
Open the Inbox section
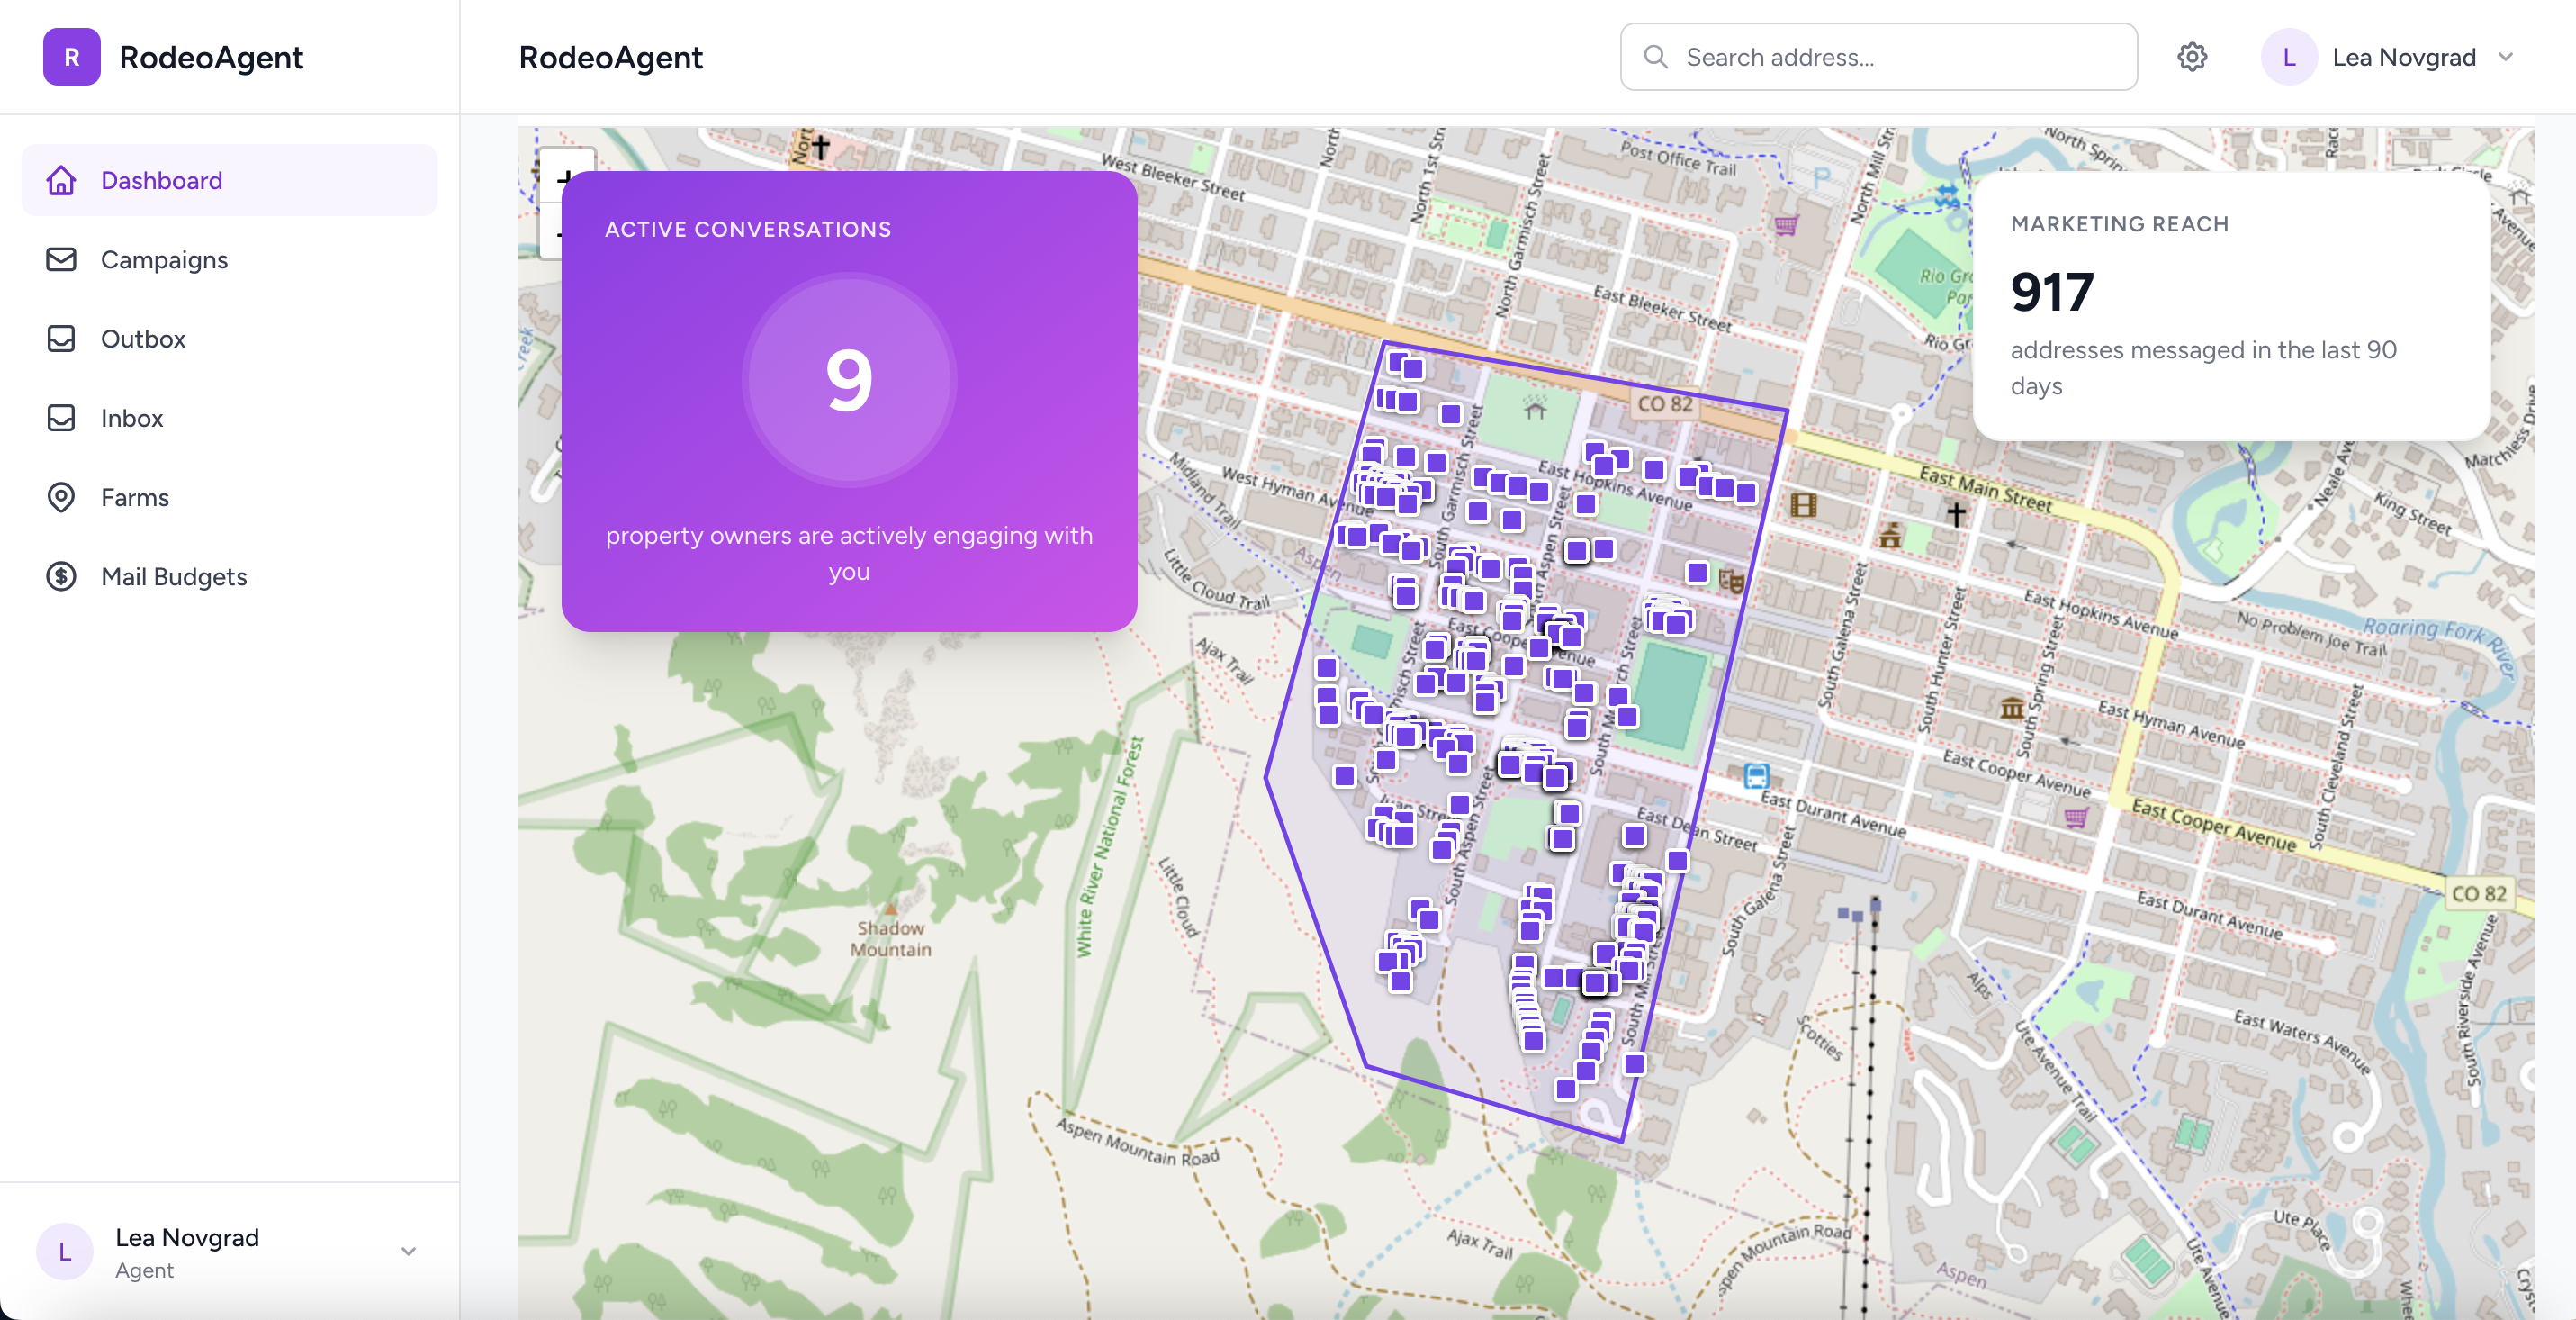[229, 418]
